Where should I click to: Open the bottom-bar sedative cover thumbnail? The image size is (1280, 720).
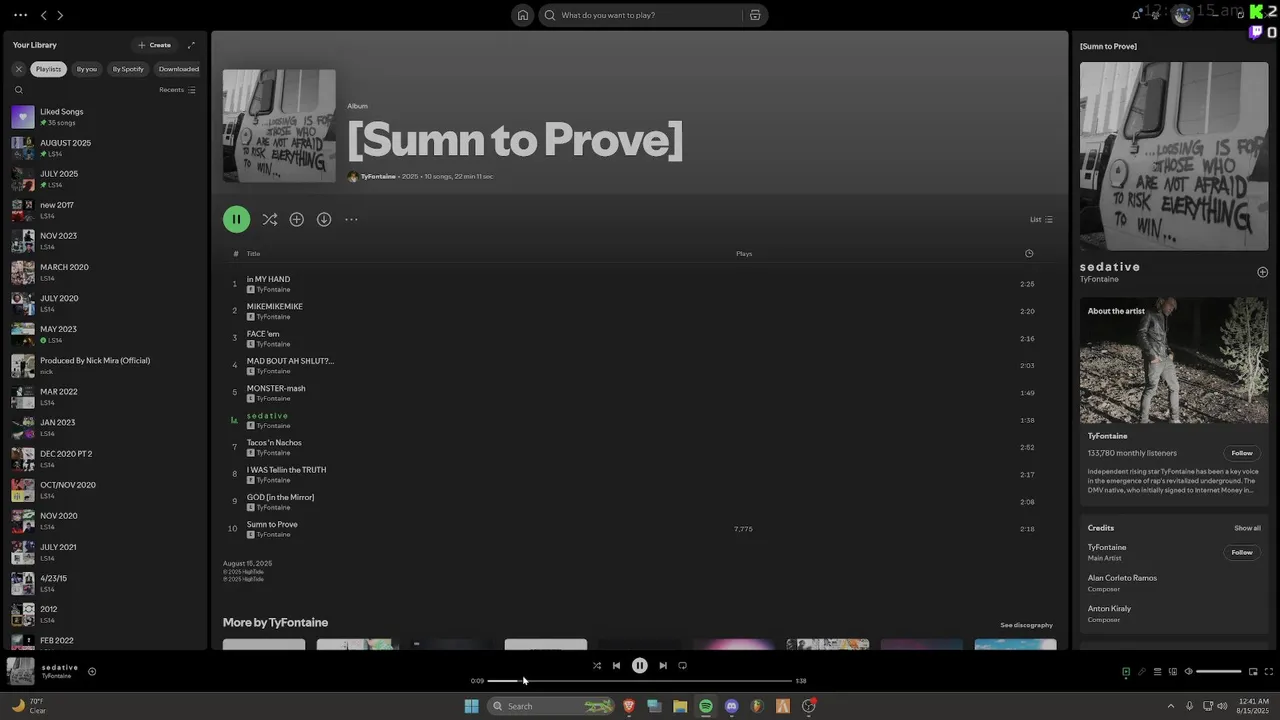point(21,671)
